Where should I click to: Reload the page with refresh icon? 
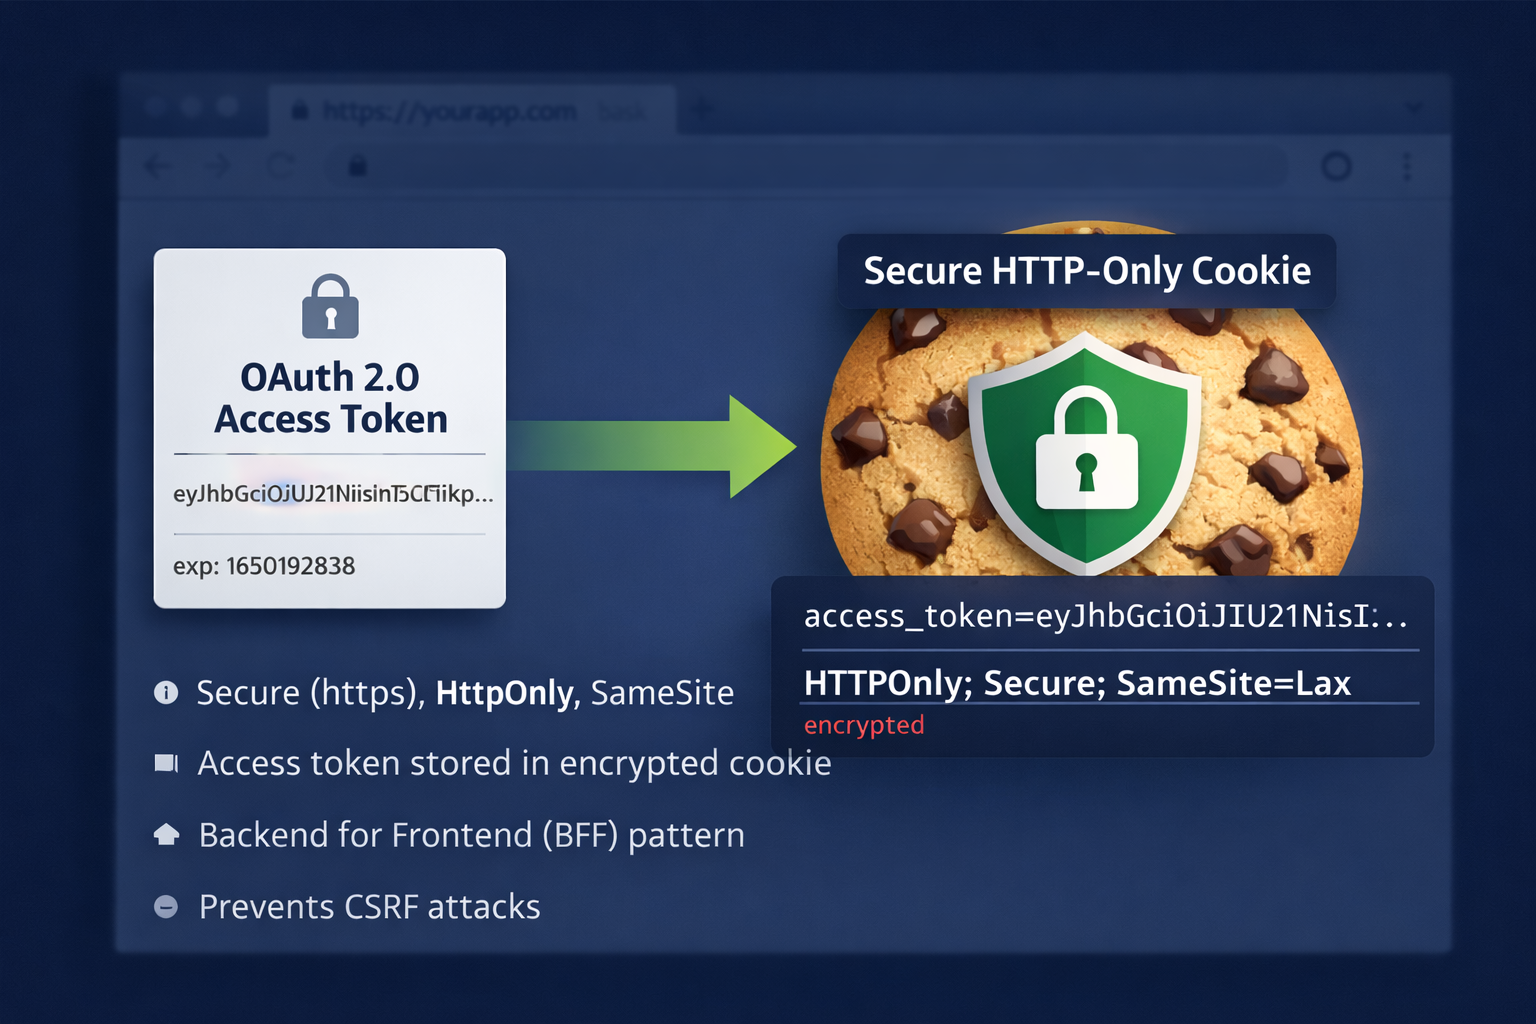(281, 166)
